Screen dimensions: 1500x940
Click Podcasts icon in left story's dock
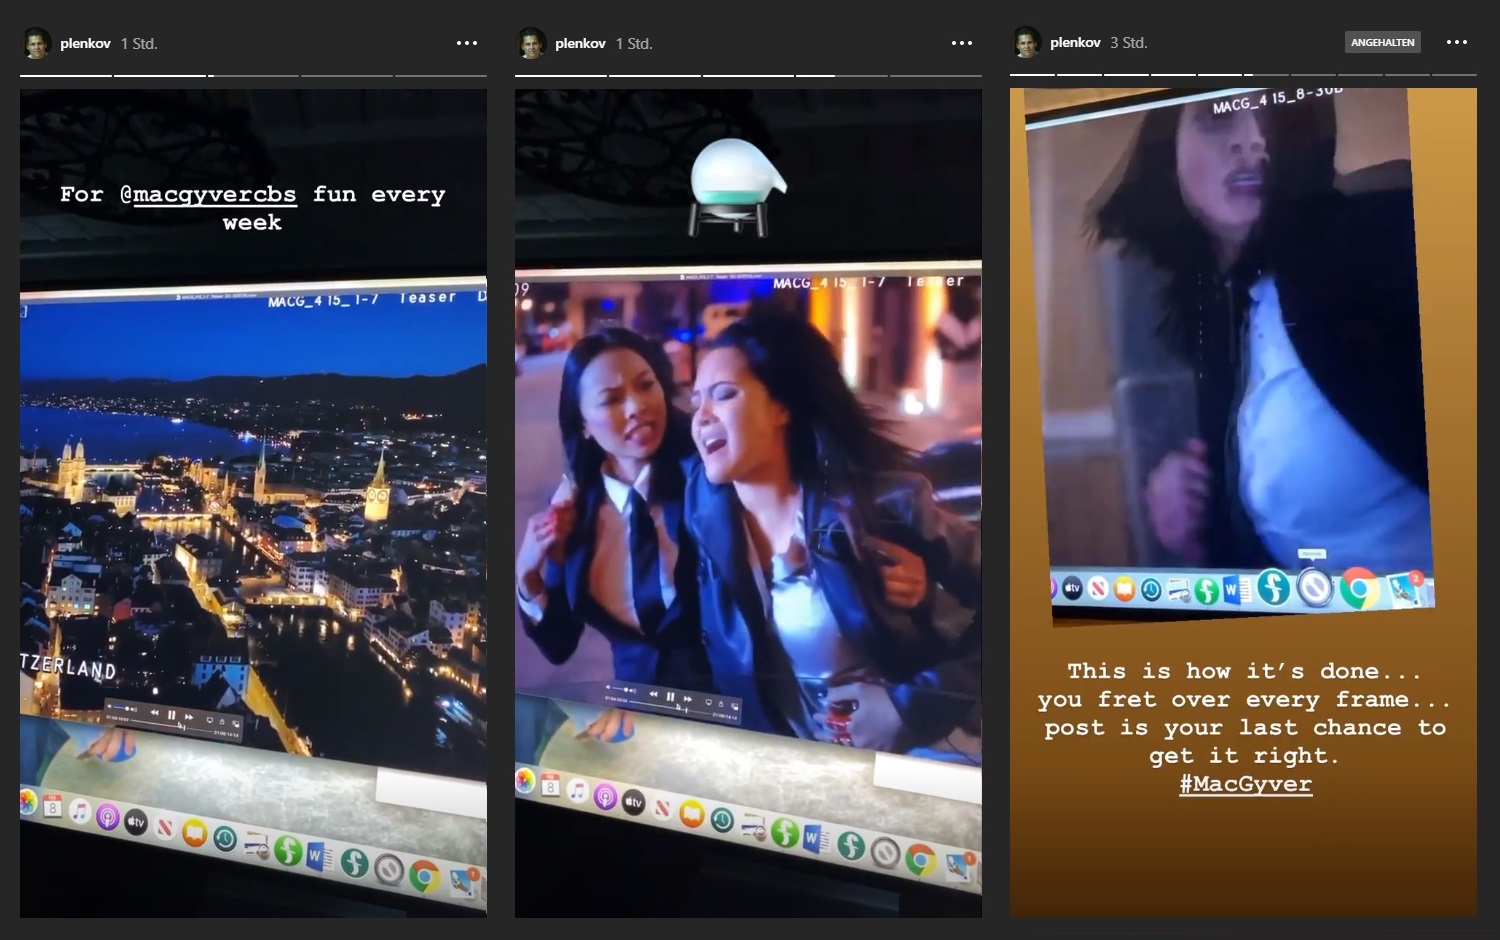tap(107, 817)
